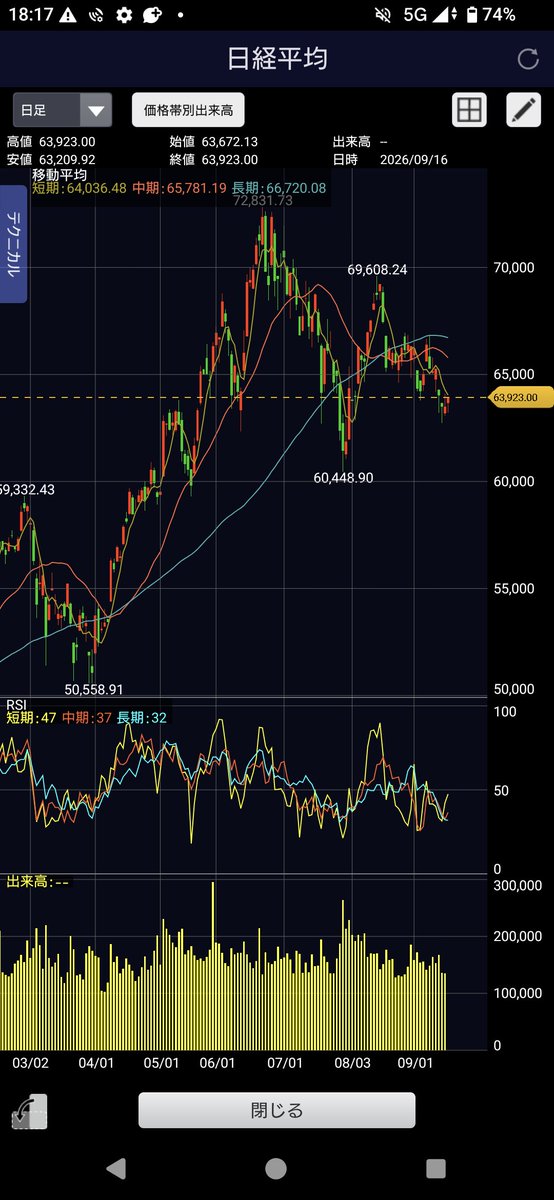Click the 価格帯別出来高 button

click(x=188, y=110)
